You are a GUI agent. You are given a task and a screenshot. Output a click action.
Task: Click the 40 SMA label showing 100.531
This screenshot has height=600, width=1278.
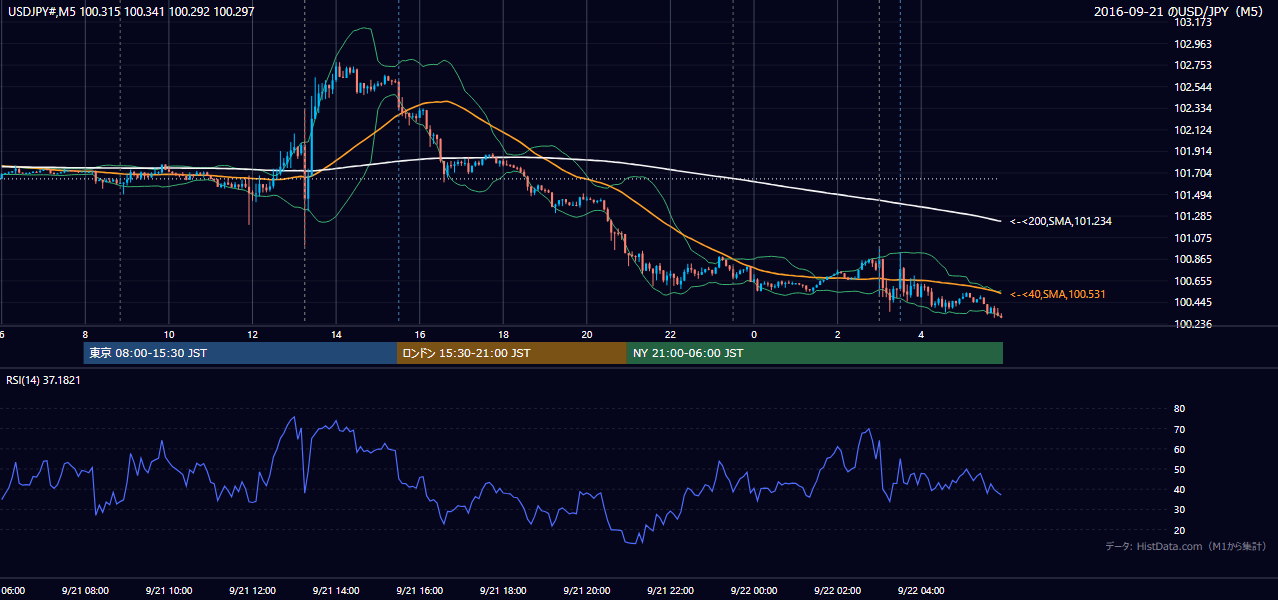pyautogui.click(x=1058, y=294)
